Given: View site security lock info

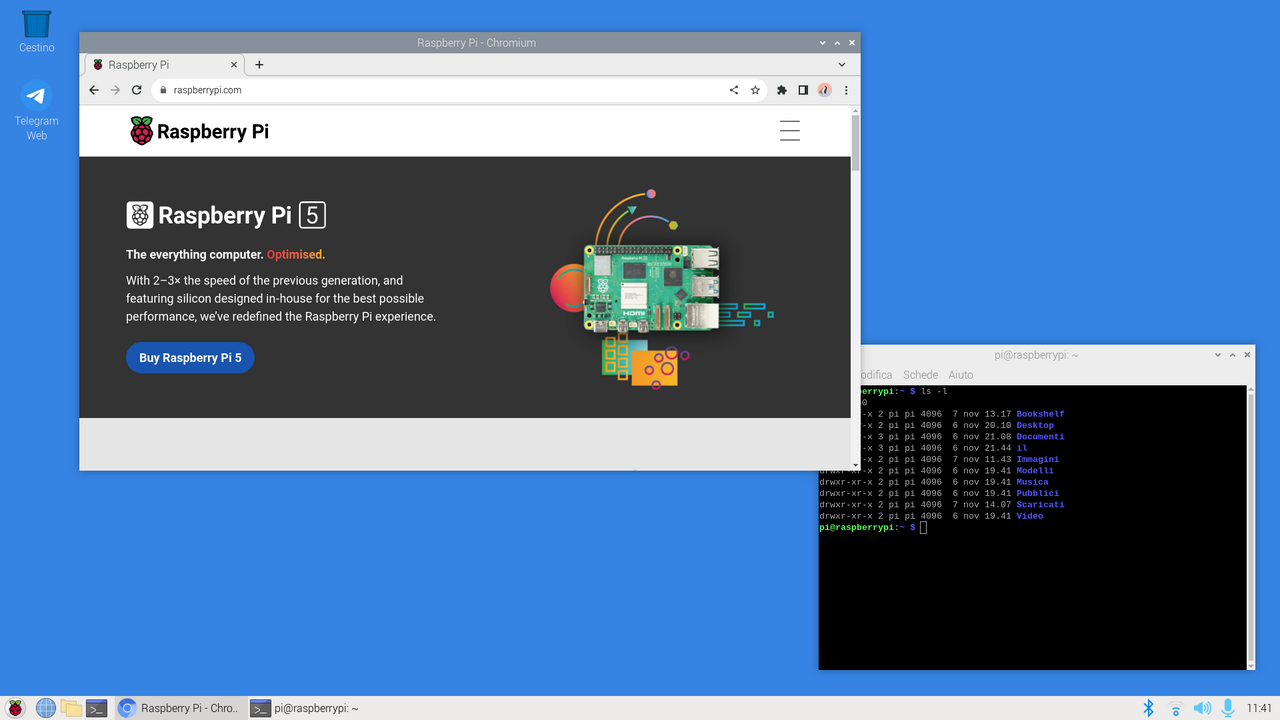Looking at the screenshot, I should (x=164, y=90).
